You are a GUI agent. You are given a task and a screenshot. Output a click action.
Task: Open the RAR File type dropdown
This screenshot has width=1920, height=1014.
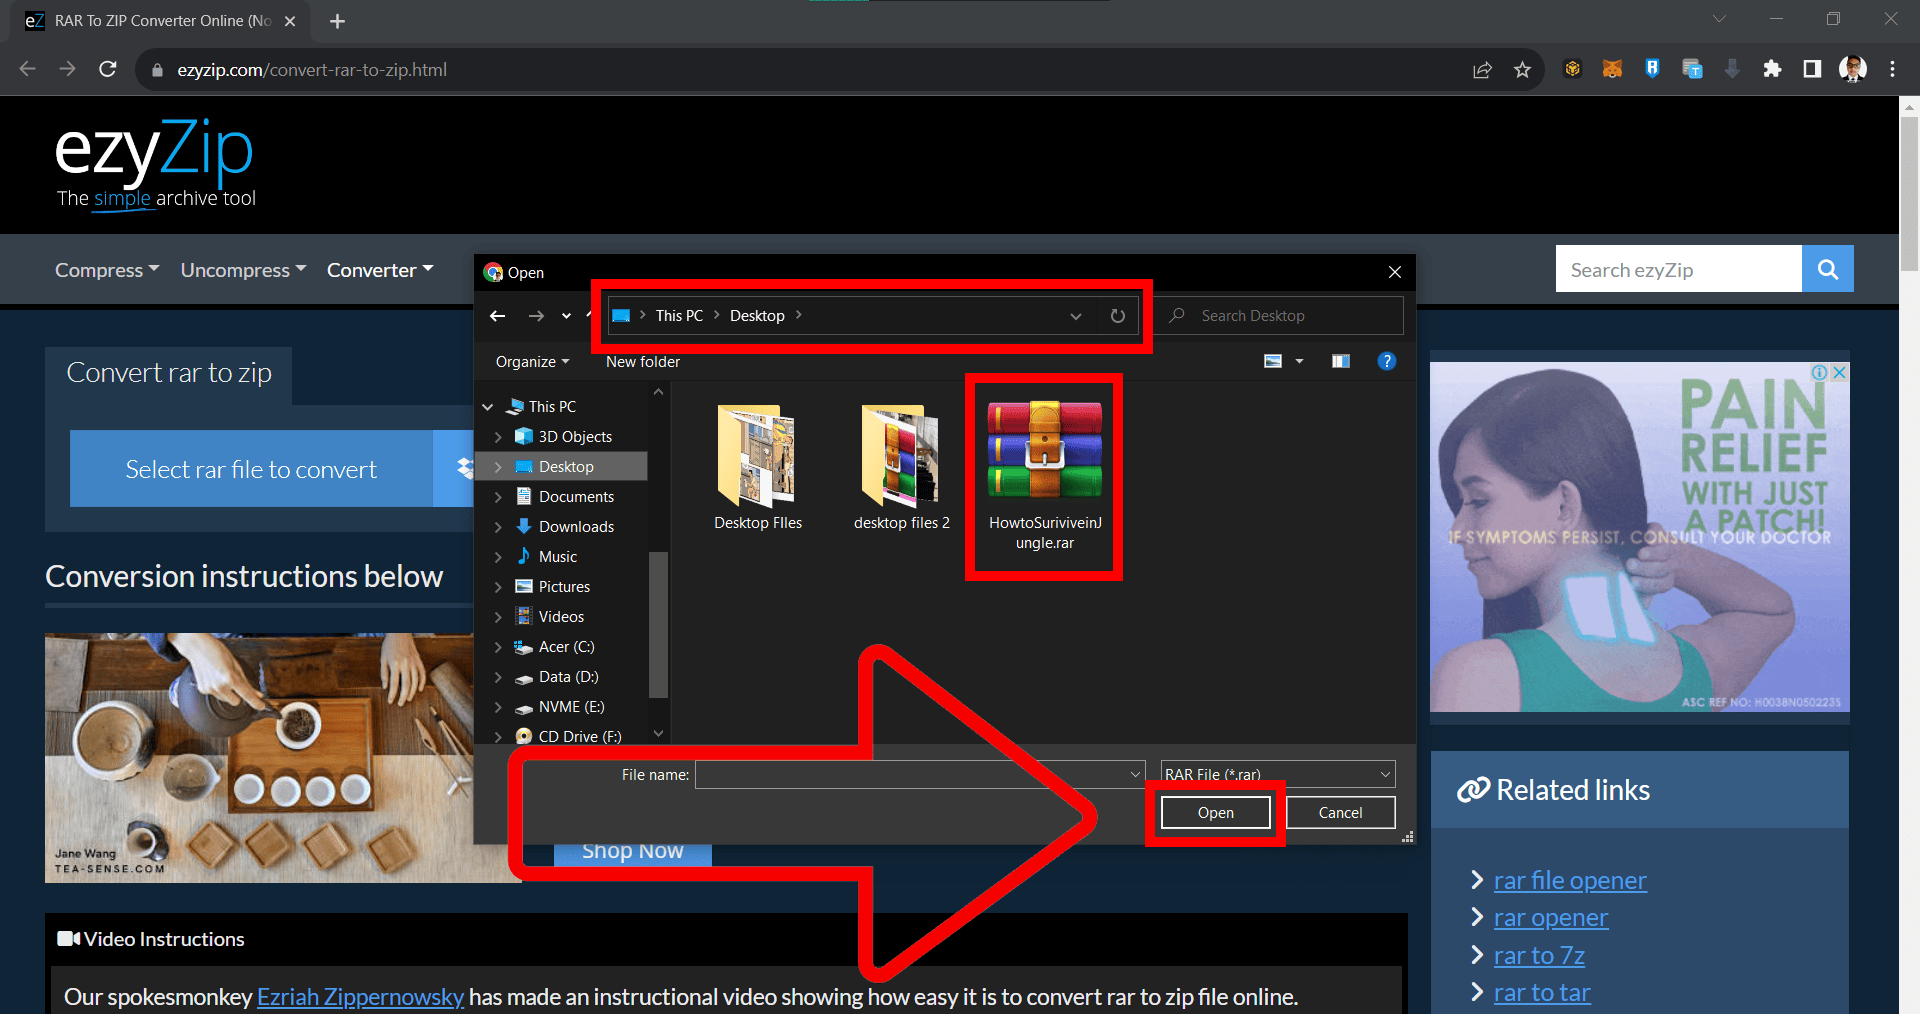click(1385, 774)
